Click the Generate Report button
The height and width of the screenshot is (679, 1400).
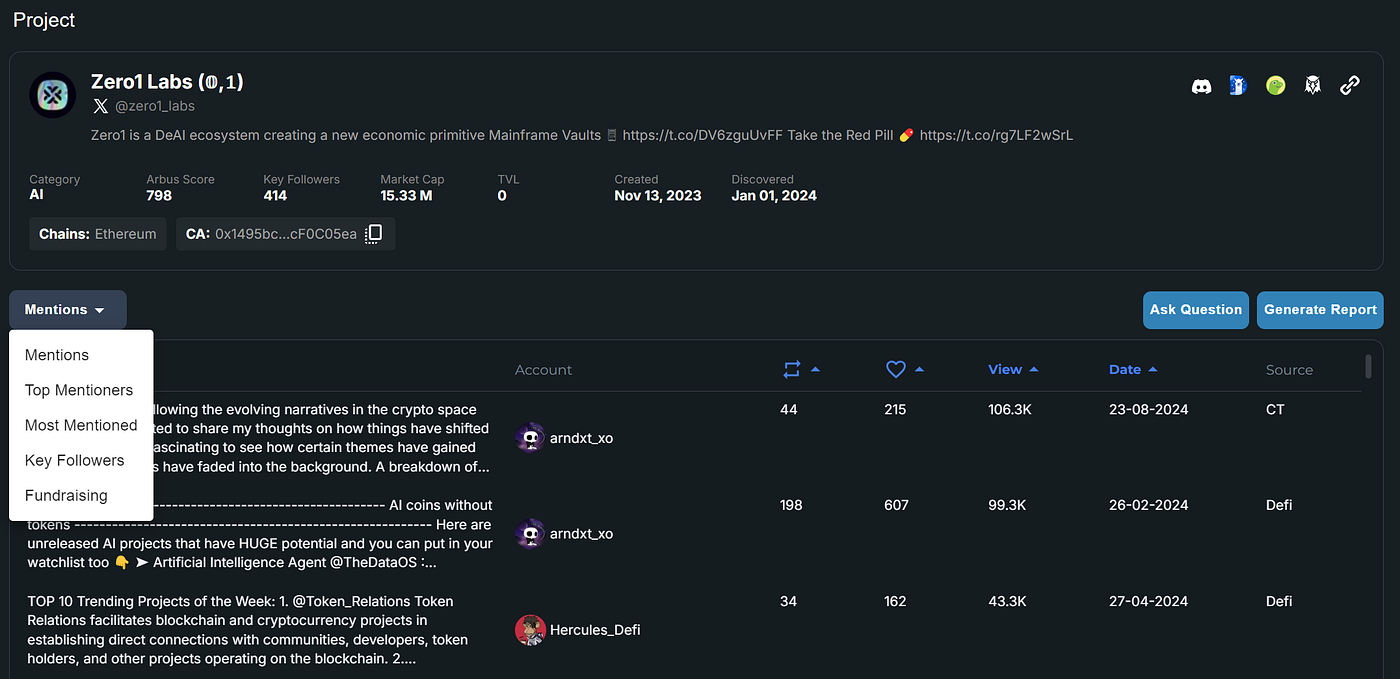pyautogui.click(x=1320, y=310)
